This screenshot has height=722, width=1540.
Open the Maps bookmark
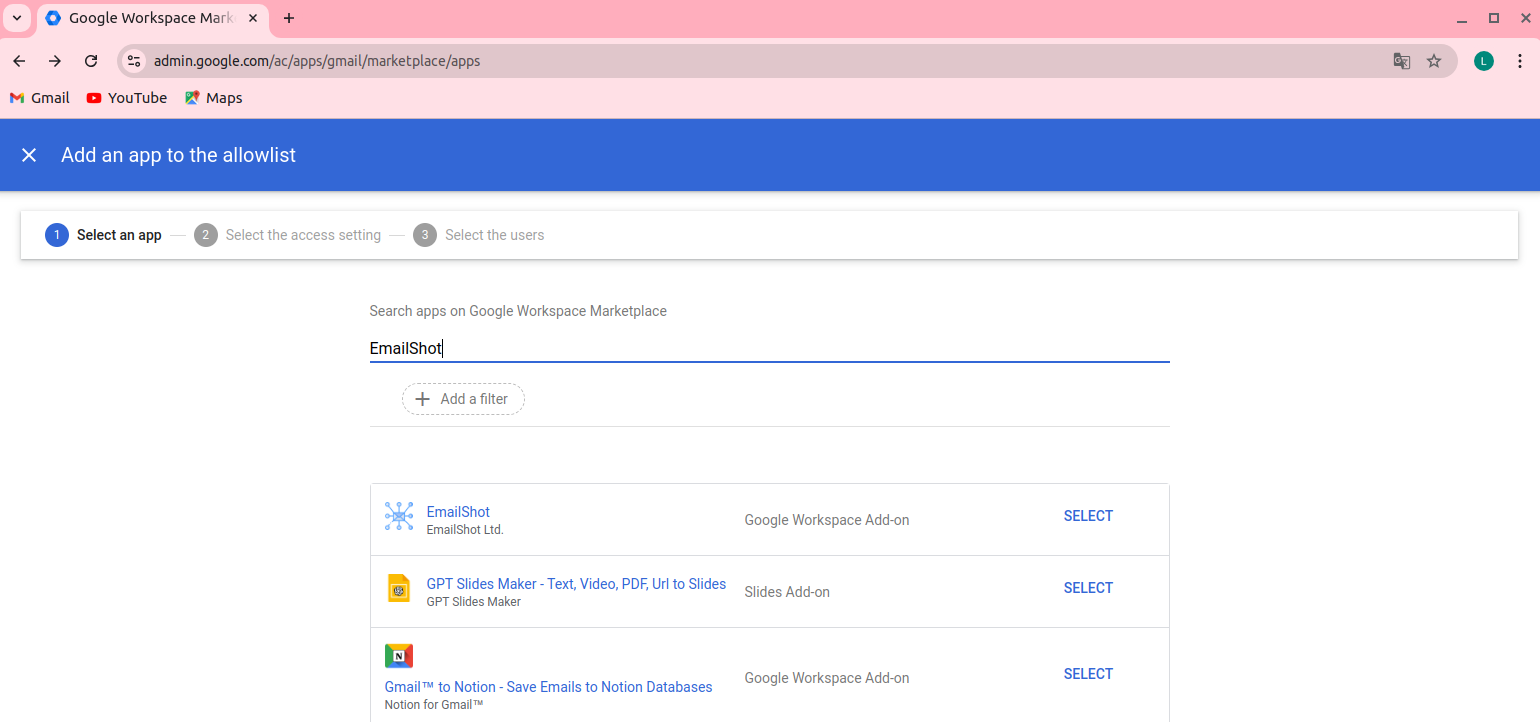[214, 98]
